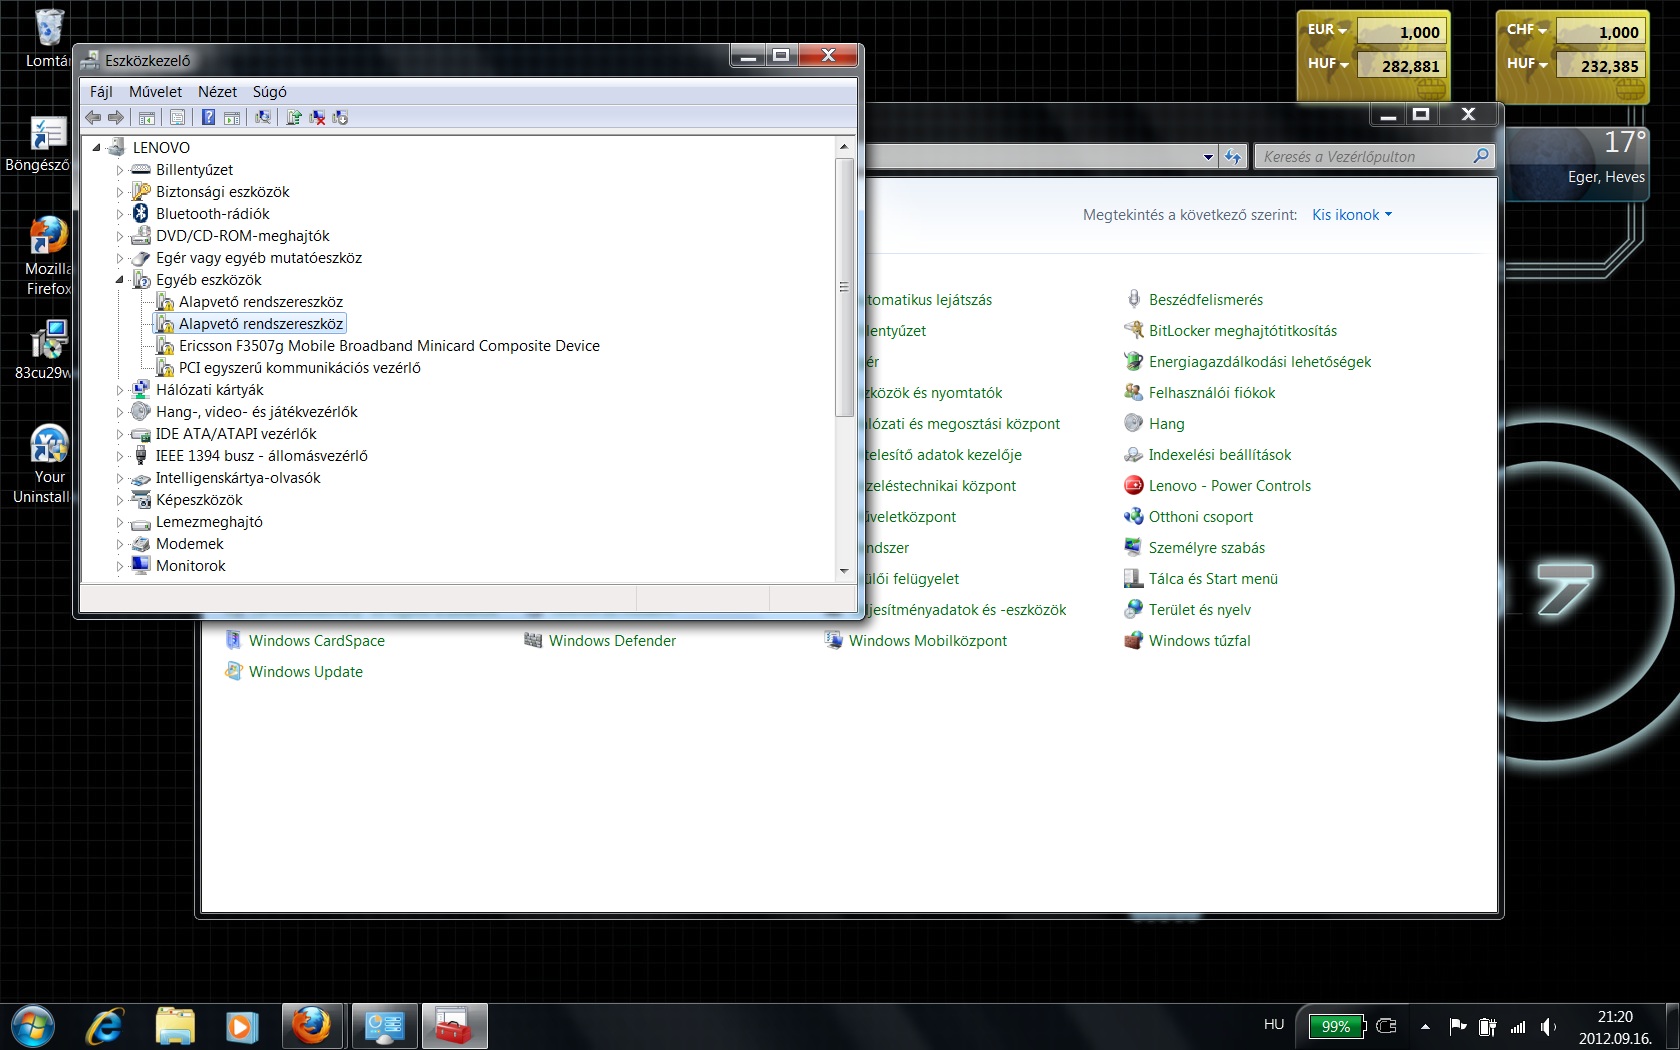Click the Terület és nyelv icon

(x=1133, y=610)
